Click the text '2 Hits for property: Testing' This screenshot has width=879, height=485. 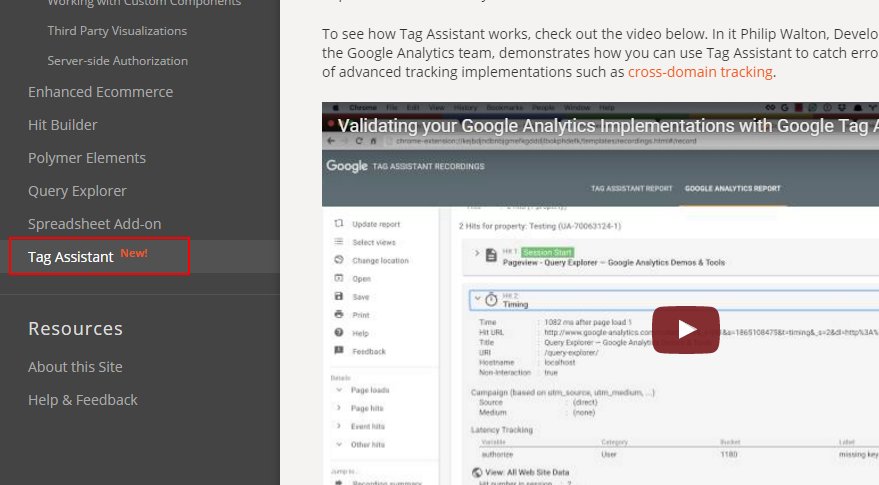[x=507, y=226]
